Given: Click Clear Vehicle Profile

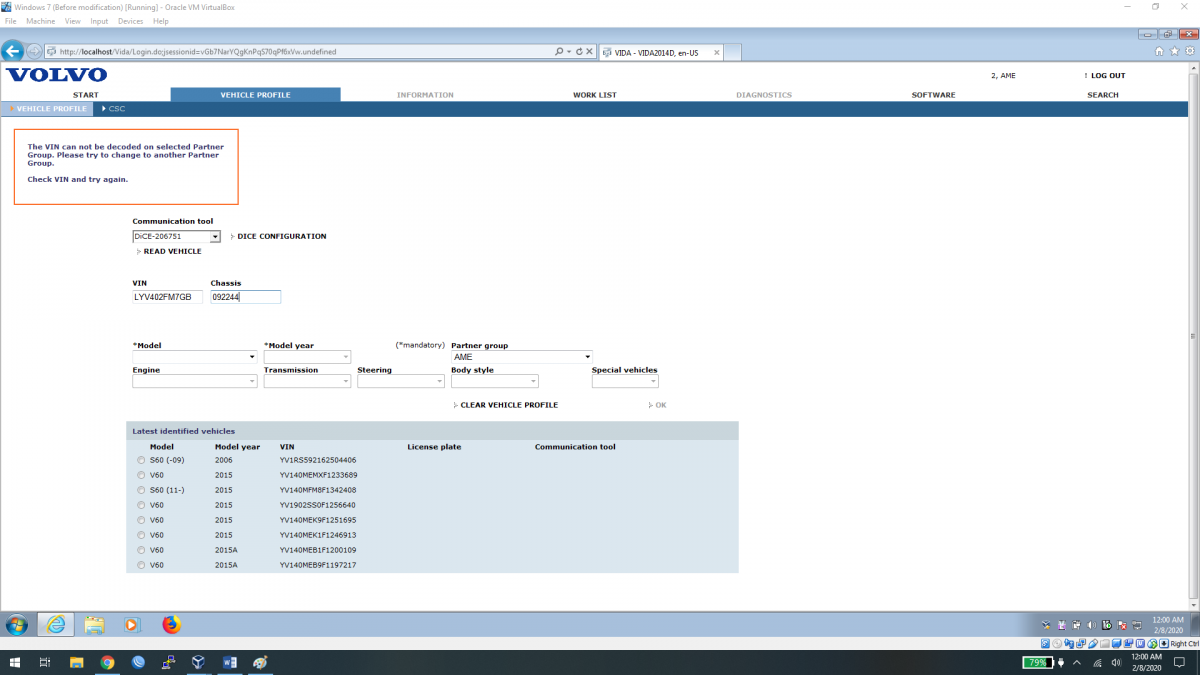Looking at the screenshot, I should click(508, 405).
